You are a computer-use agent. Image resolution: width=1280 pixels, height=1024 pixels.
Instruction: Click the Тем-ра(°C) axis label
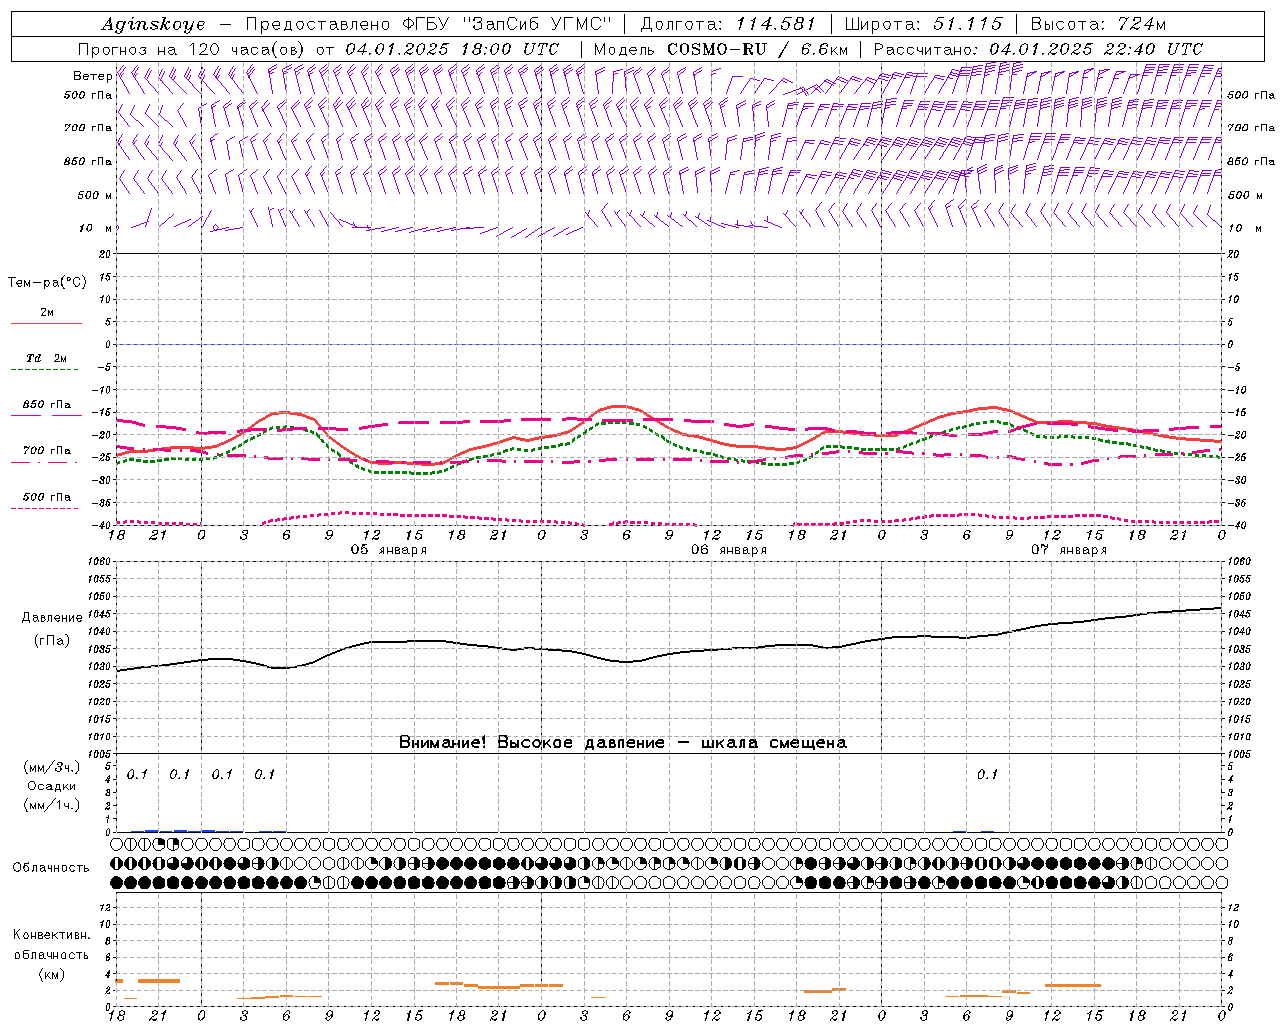point(47,283)
